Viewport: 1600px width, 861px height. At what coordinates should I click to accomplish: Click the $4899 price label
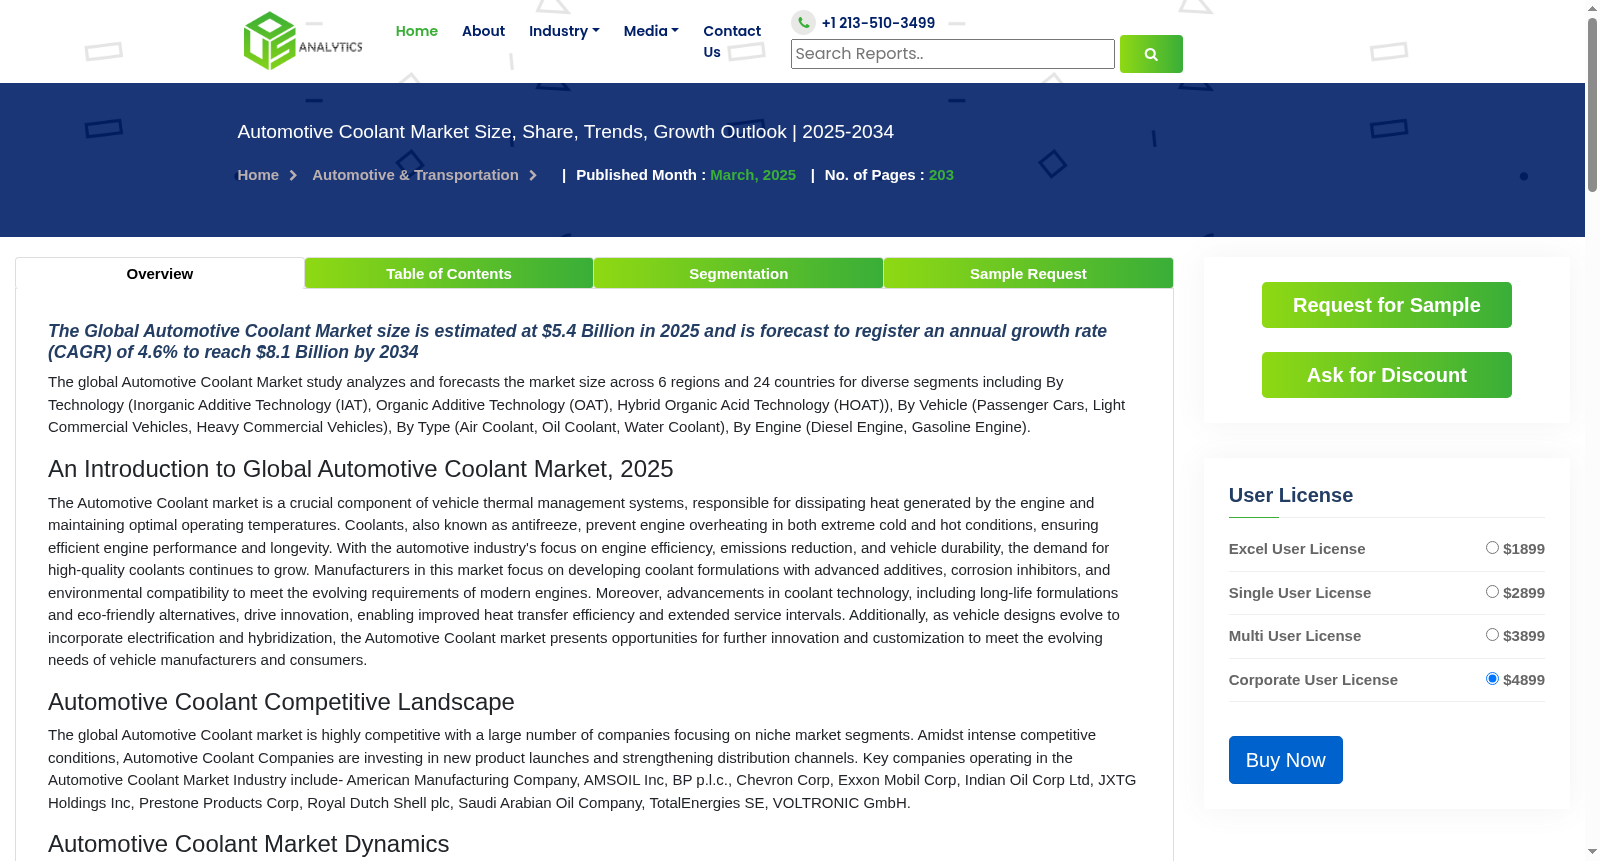[1524, 680]
